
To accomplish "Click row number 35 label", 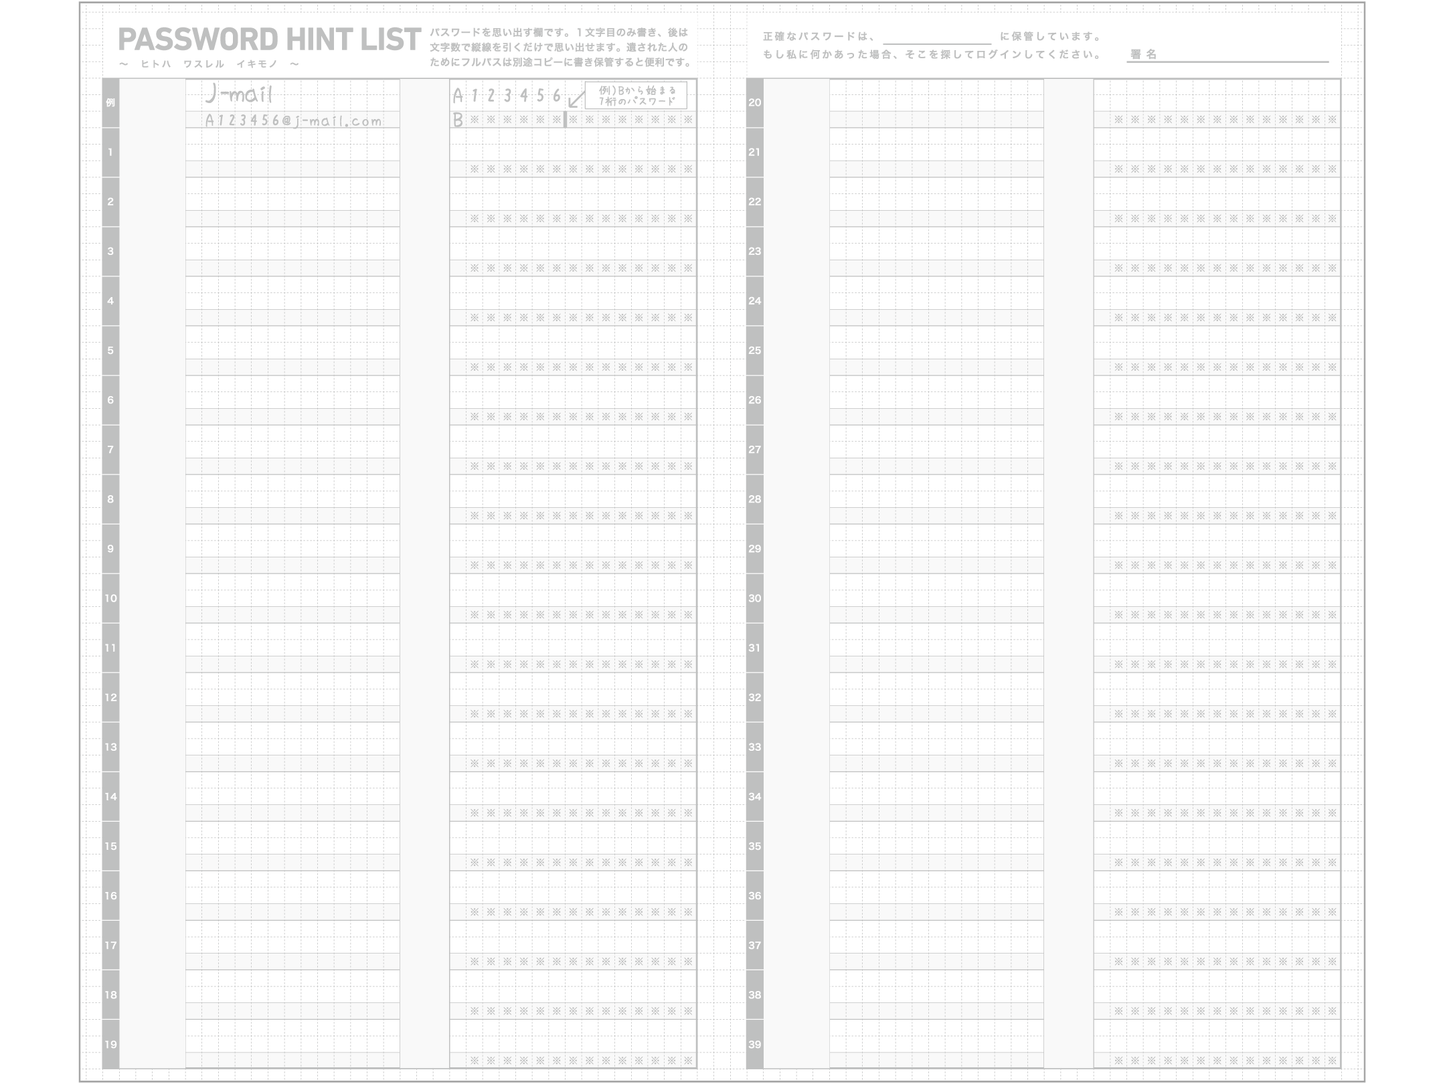I will (x=755, y=846).
